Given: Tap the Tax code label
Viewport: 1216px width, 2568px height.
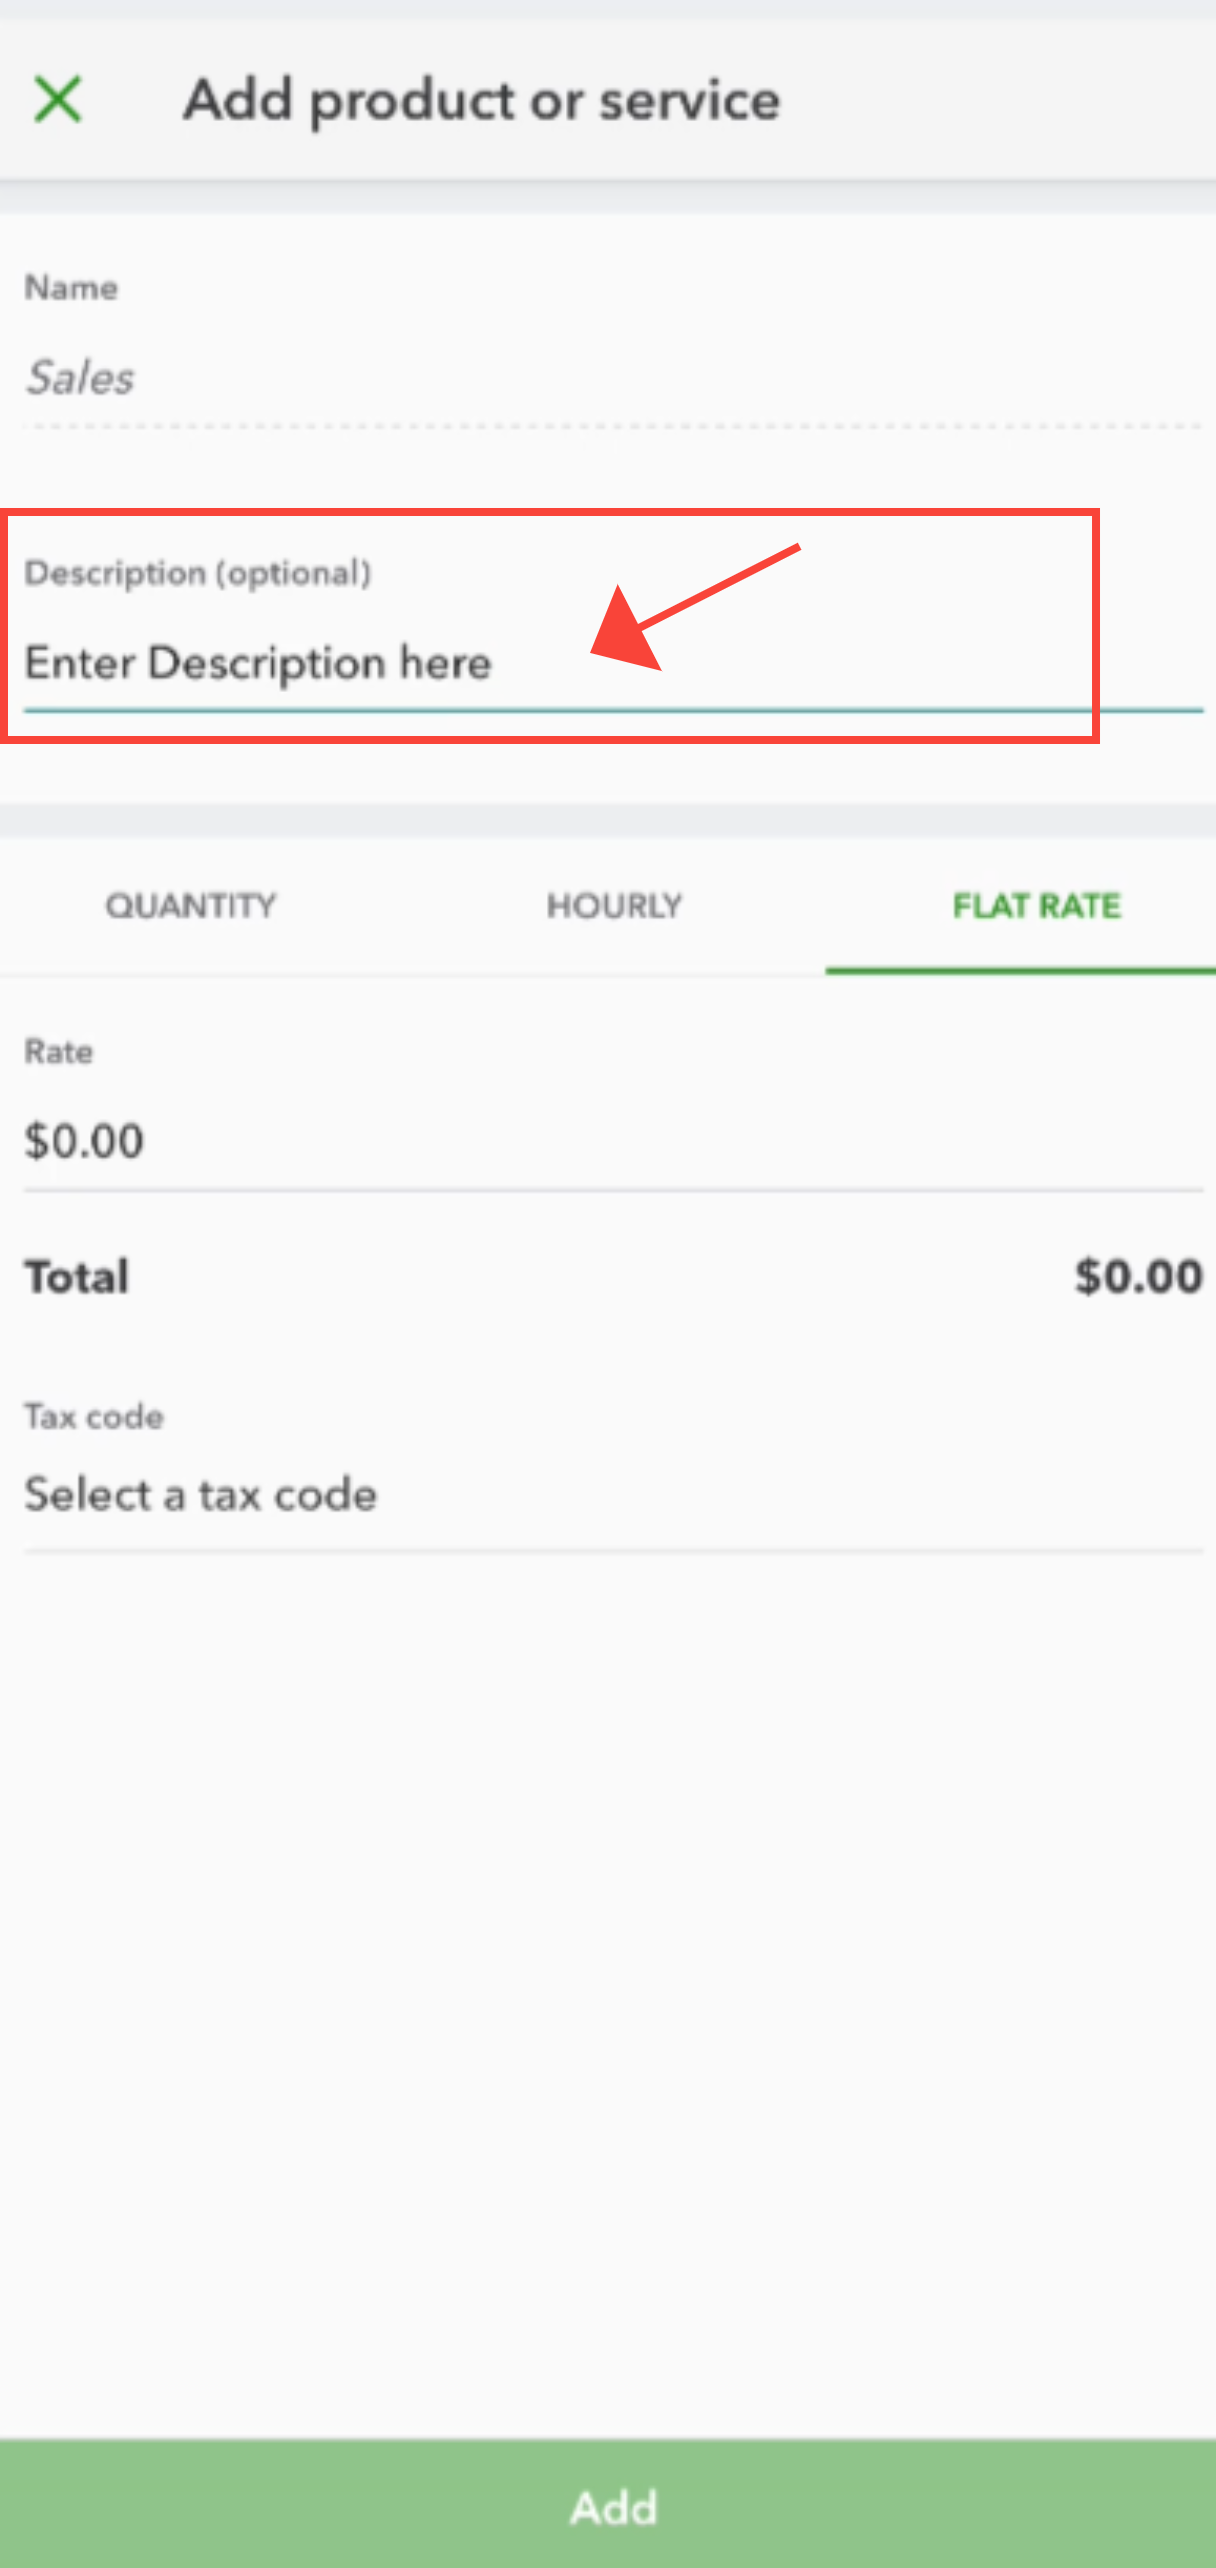Looking at the screenshot, I should point(94,1417).
